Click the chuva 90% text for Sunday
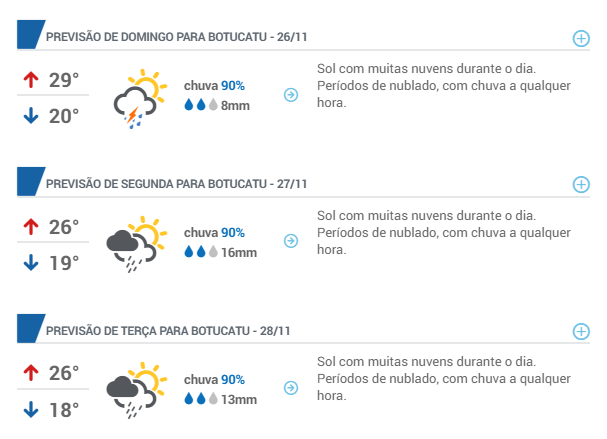607x439 pixels. click(x=214, y=86)
